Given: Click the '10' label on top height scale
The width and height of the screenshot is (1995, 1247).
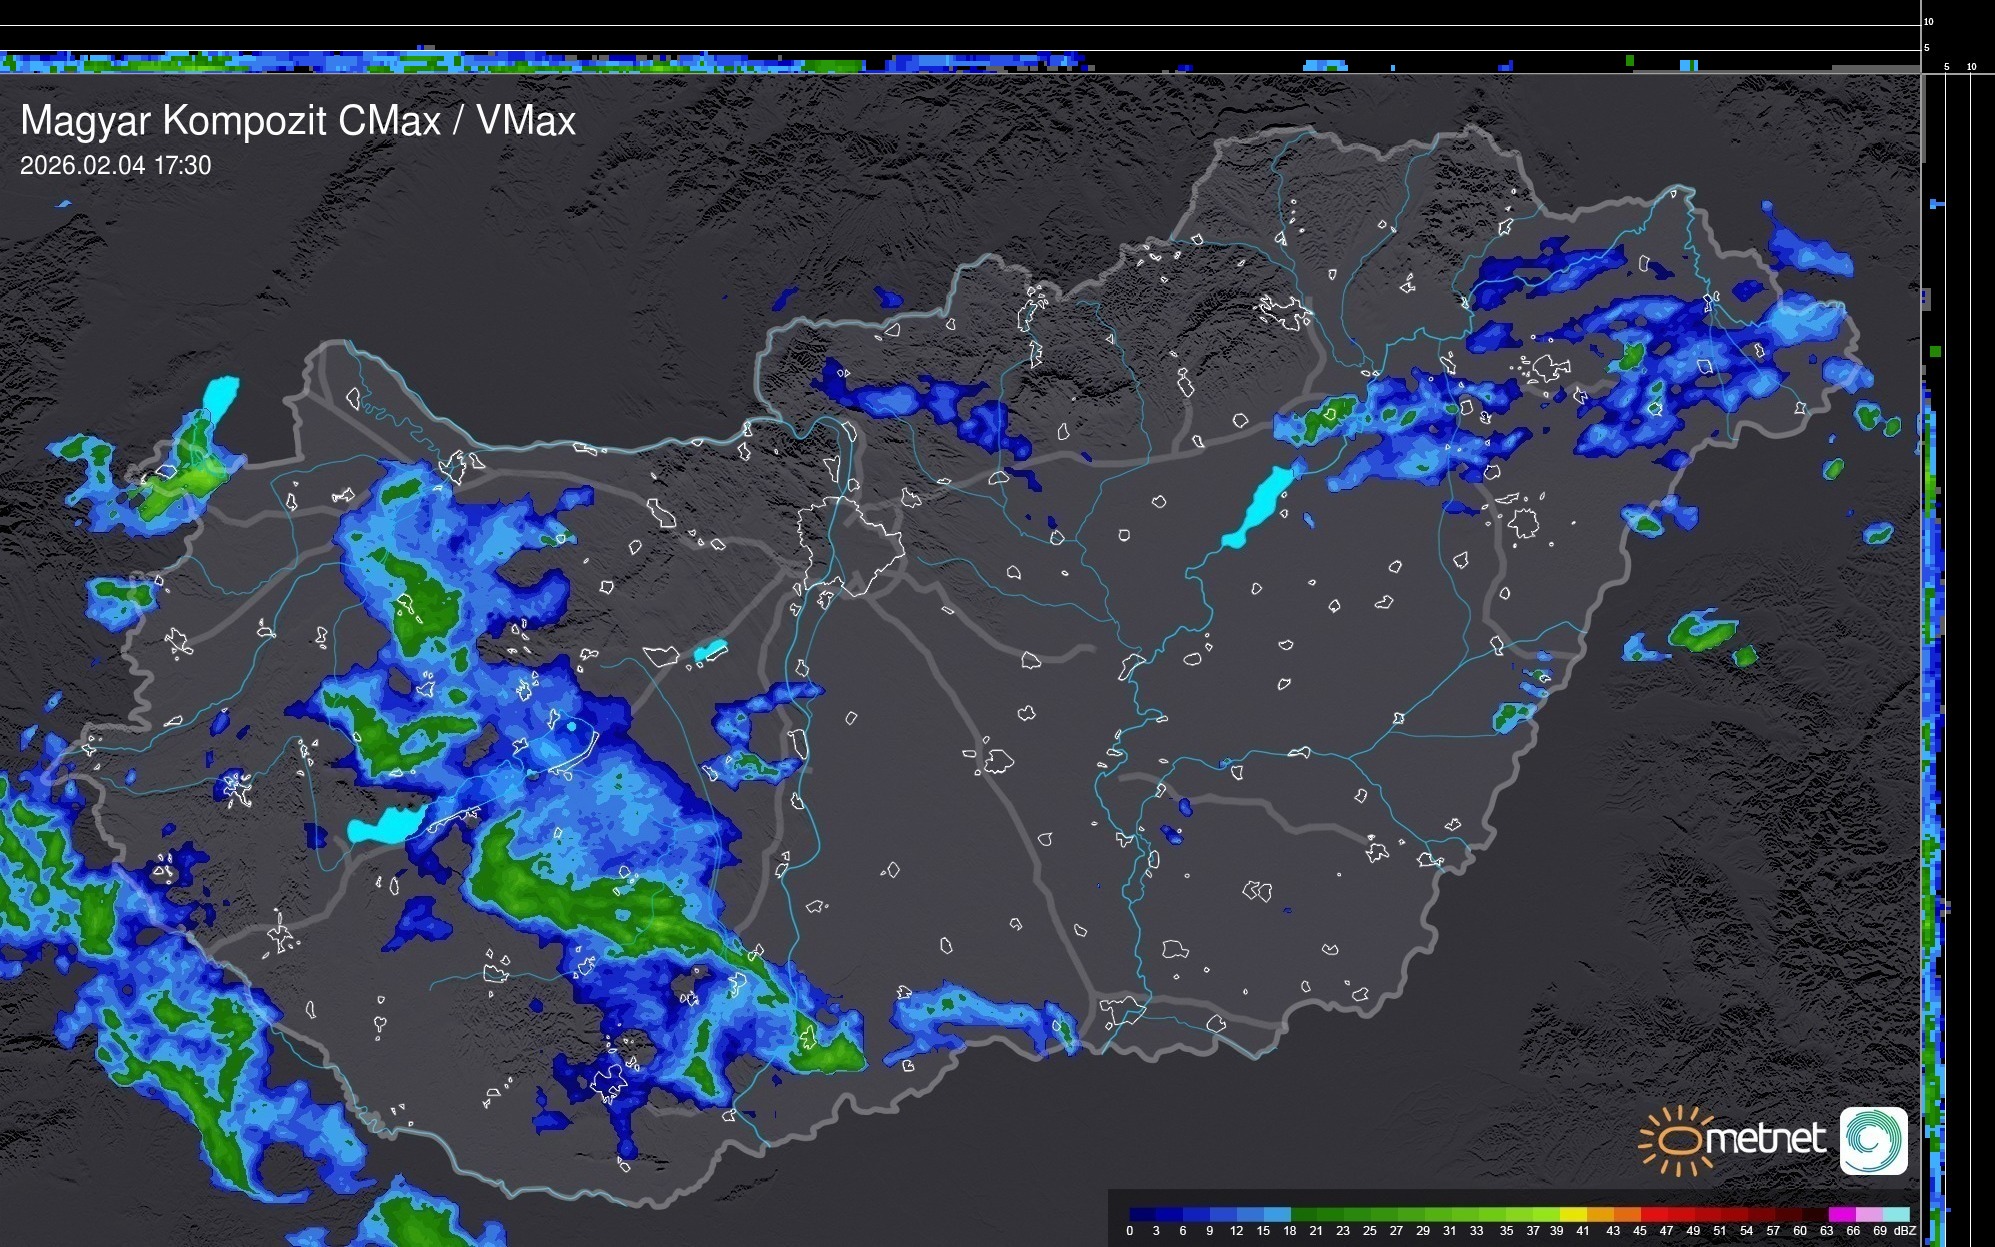Looking at the screenshot, I should [1929, 21].
